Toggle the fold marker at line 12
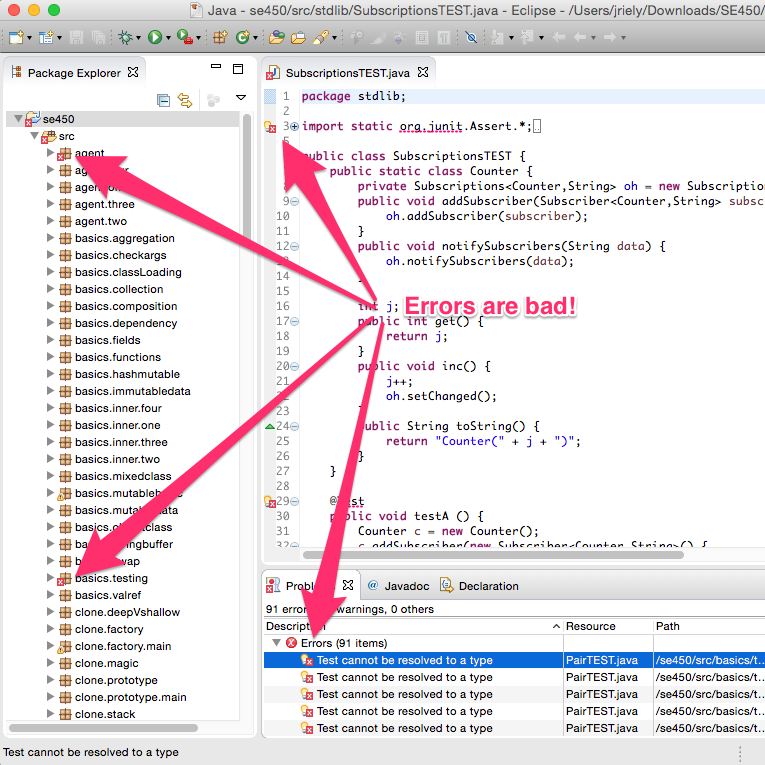Image resolution: width=765 pixels, height=765 pixels. click(x=294, y=246)
